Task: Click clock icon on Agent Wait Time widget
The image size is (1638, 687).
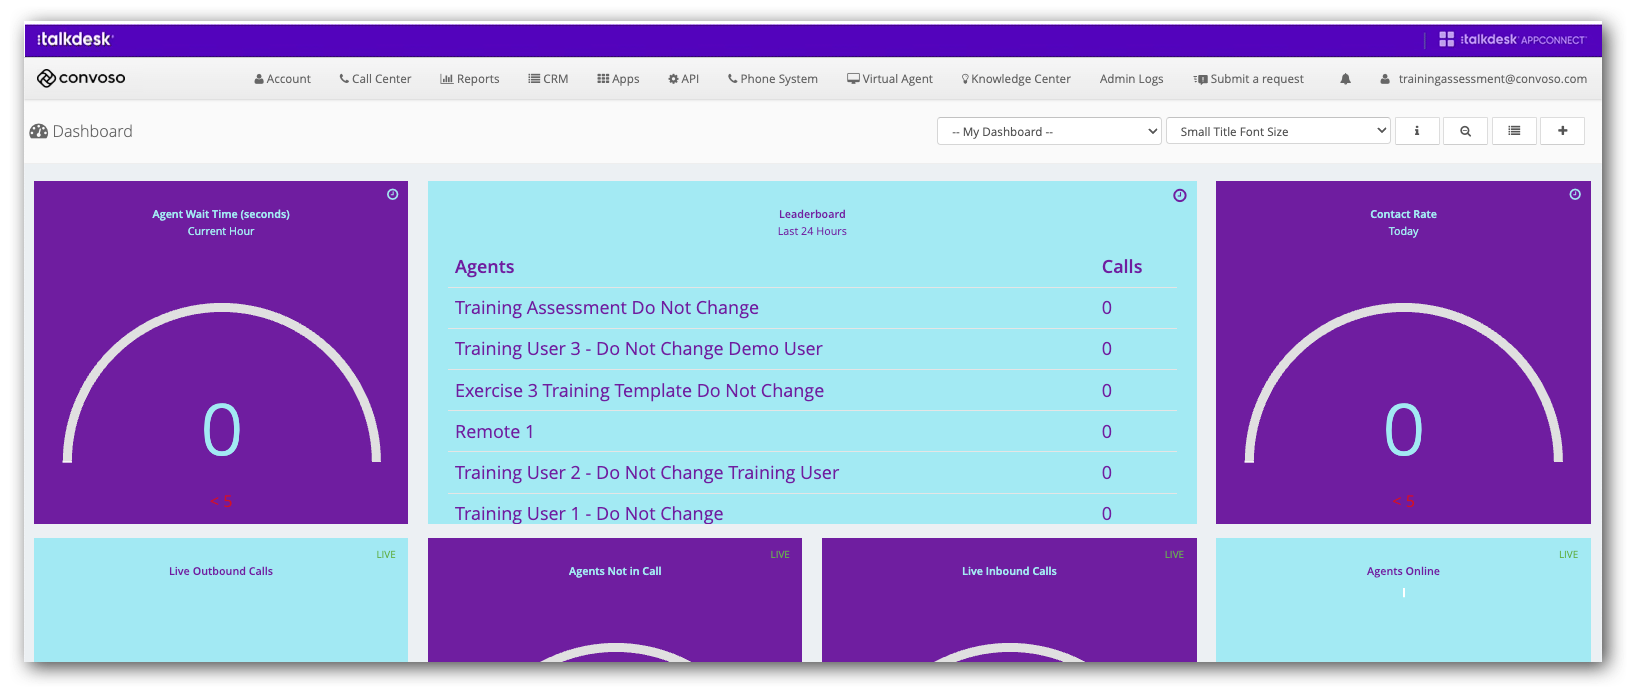Action: point(393,194)
